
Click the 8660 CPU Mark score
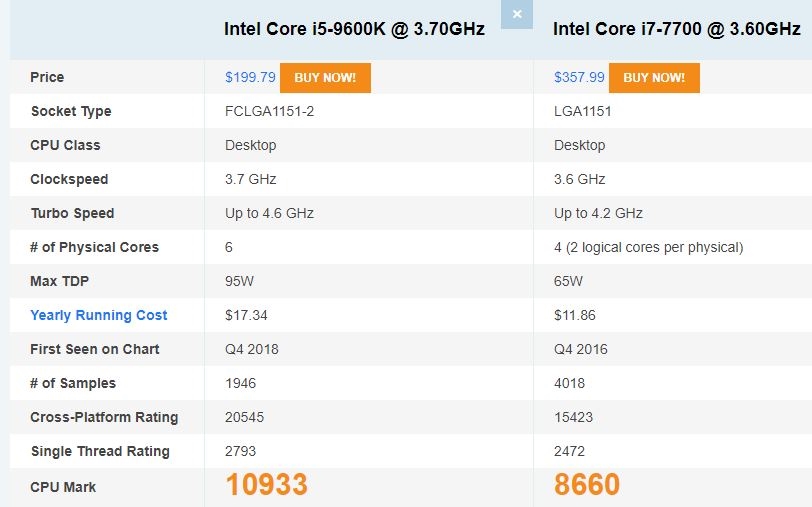click(x=587, y=485)
